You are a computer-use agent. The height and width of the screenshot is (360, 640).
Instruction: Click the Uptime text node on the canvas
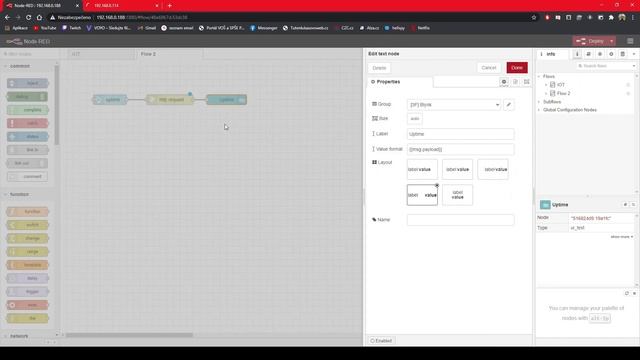(227, 100)
